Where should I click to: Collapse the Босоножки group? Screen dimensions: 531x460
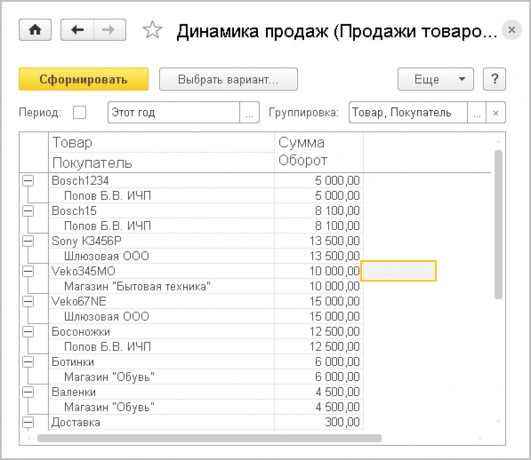[x=28, y=332]
